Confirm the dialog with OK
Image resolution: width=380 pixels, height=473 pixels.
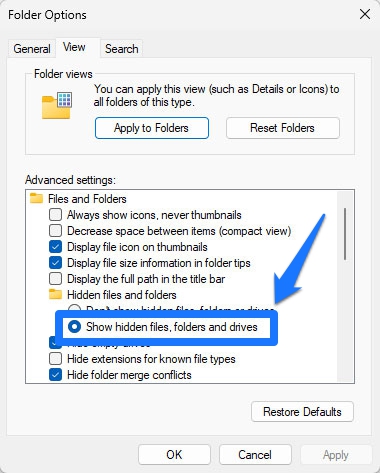[174, 455]
